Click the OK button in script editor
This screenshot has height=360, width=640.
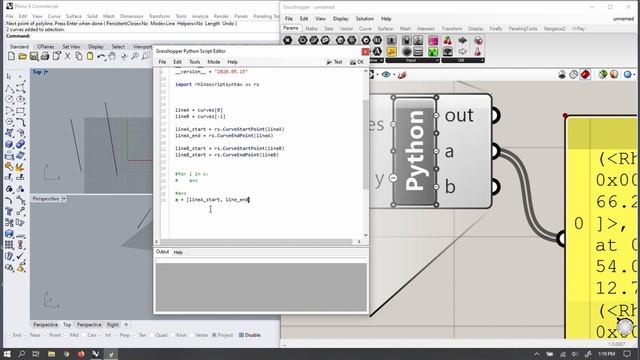[356, 62]
